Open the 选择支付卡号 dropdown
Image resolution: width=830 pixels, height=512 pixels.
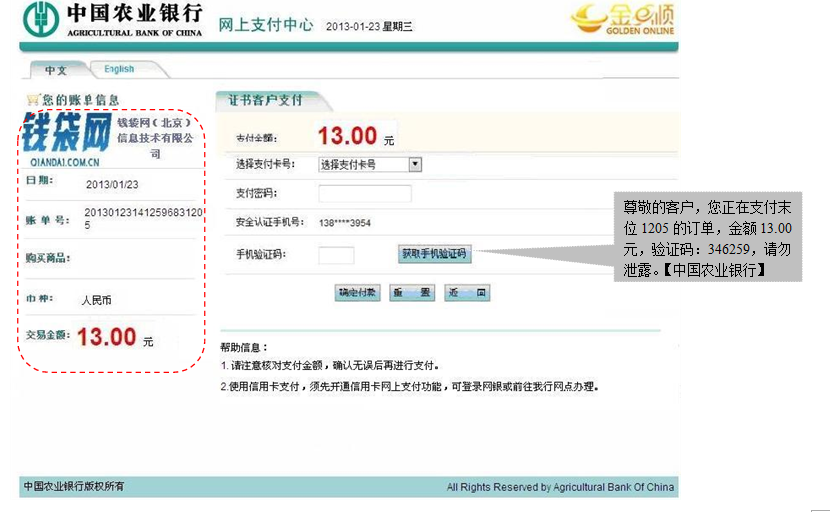point(370,165)
